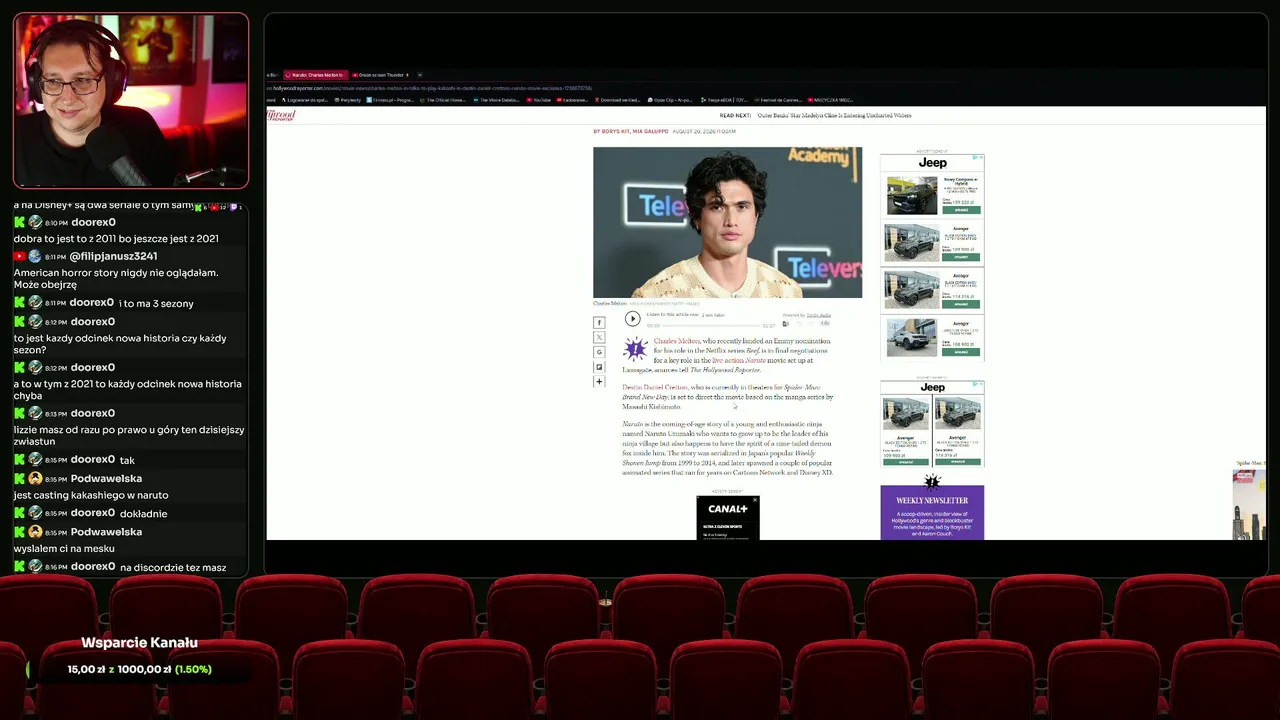The height and width of the screenshot is (720, 1280).
Task: Select chat username @filipjanusz3241
Action: 113,257
